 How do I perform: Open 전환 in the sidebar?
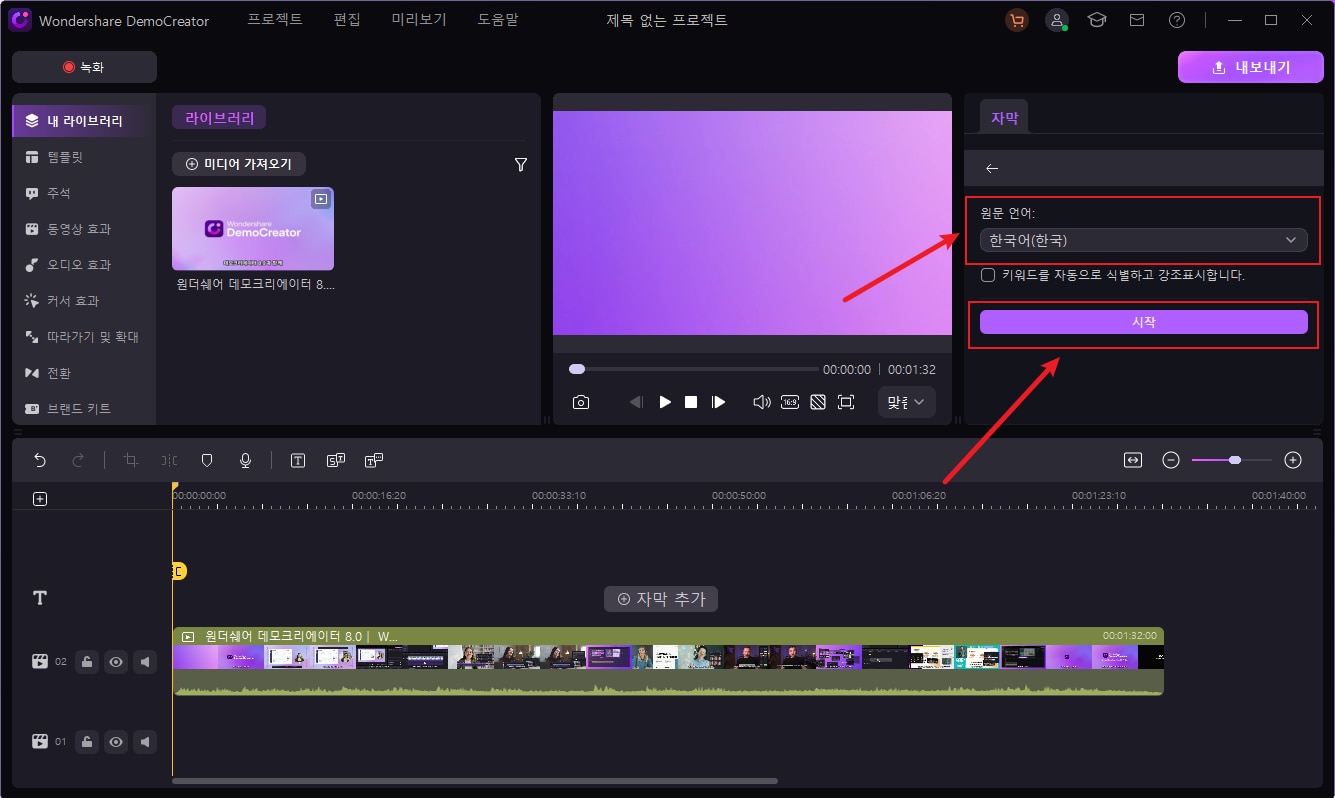click(x=84, y=373)
